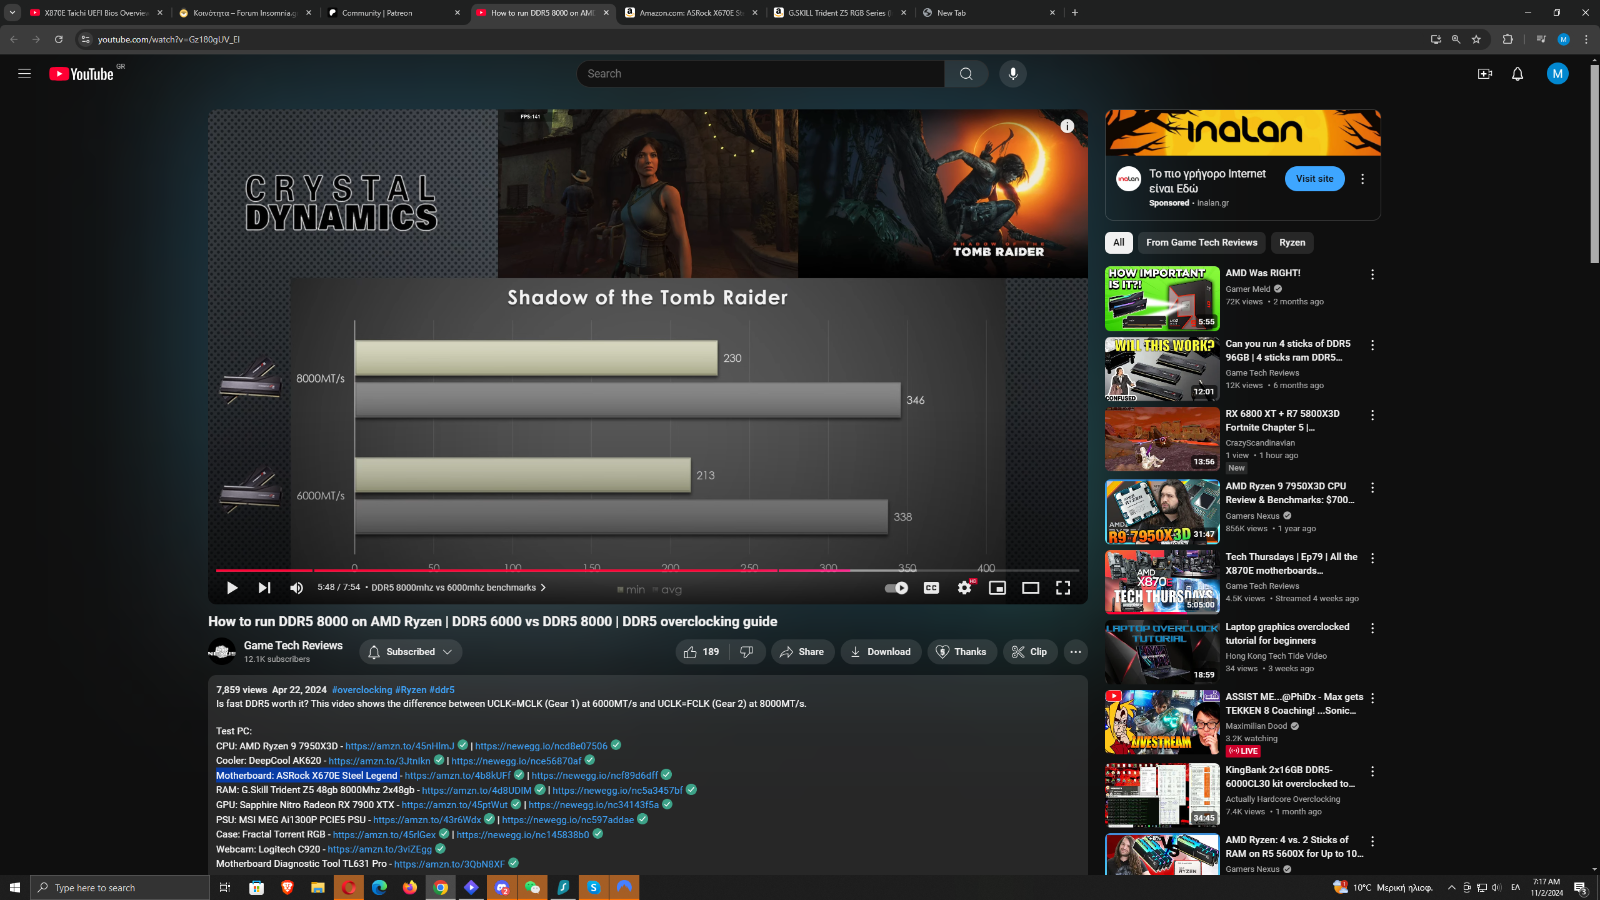Open the YouTube account avatar menu
1600x900 pixels.
coord(1557,74)
